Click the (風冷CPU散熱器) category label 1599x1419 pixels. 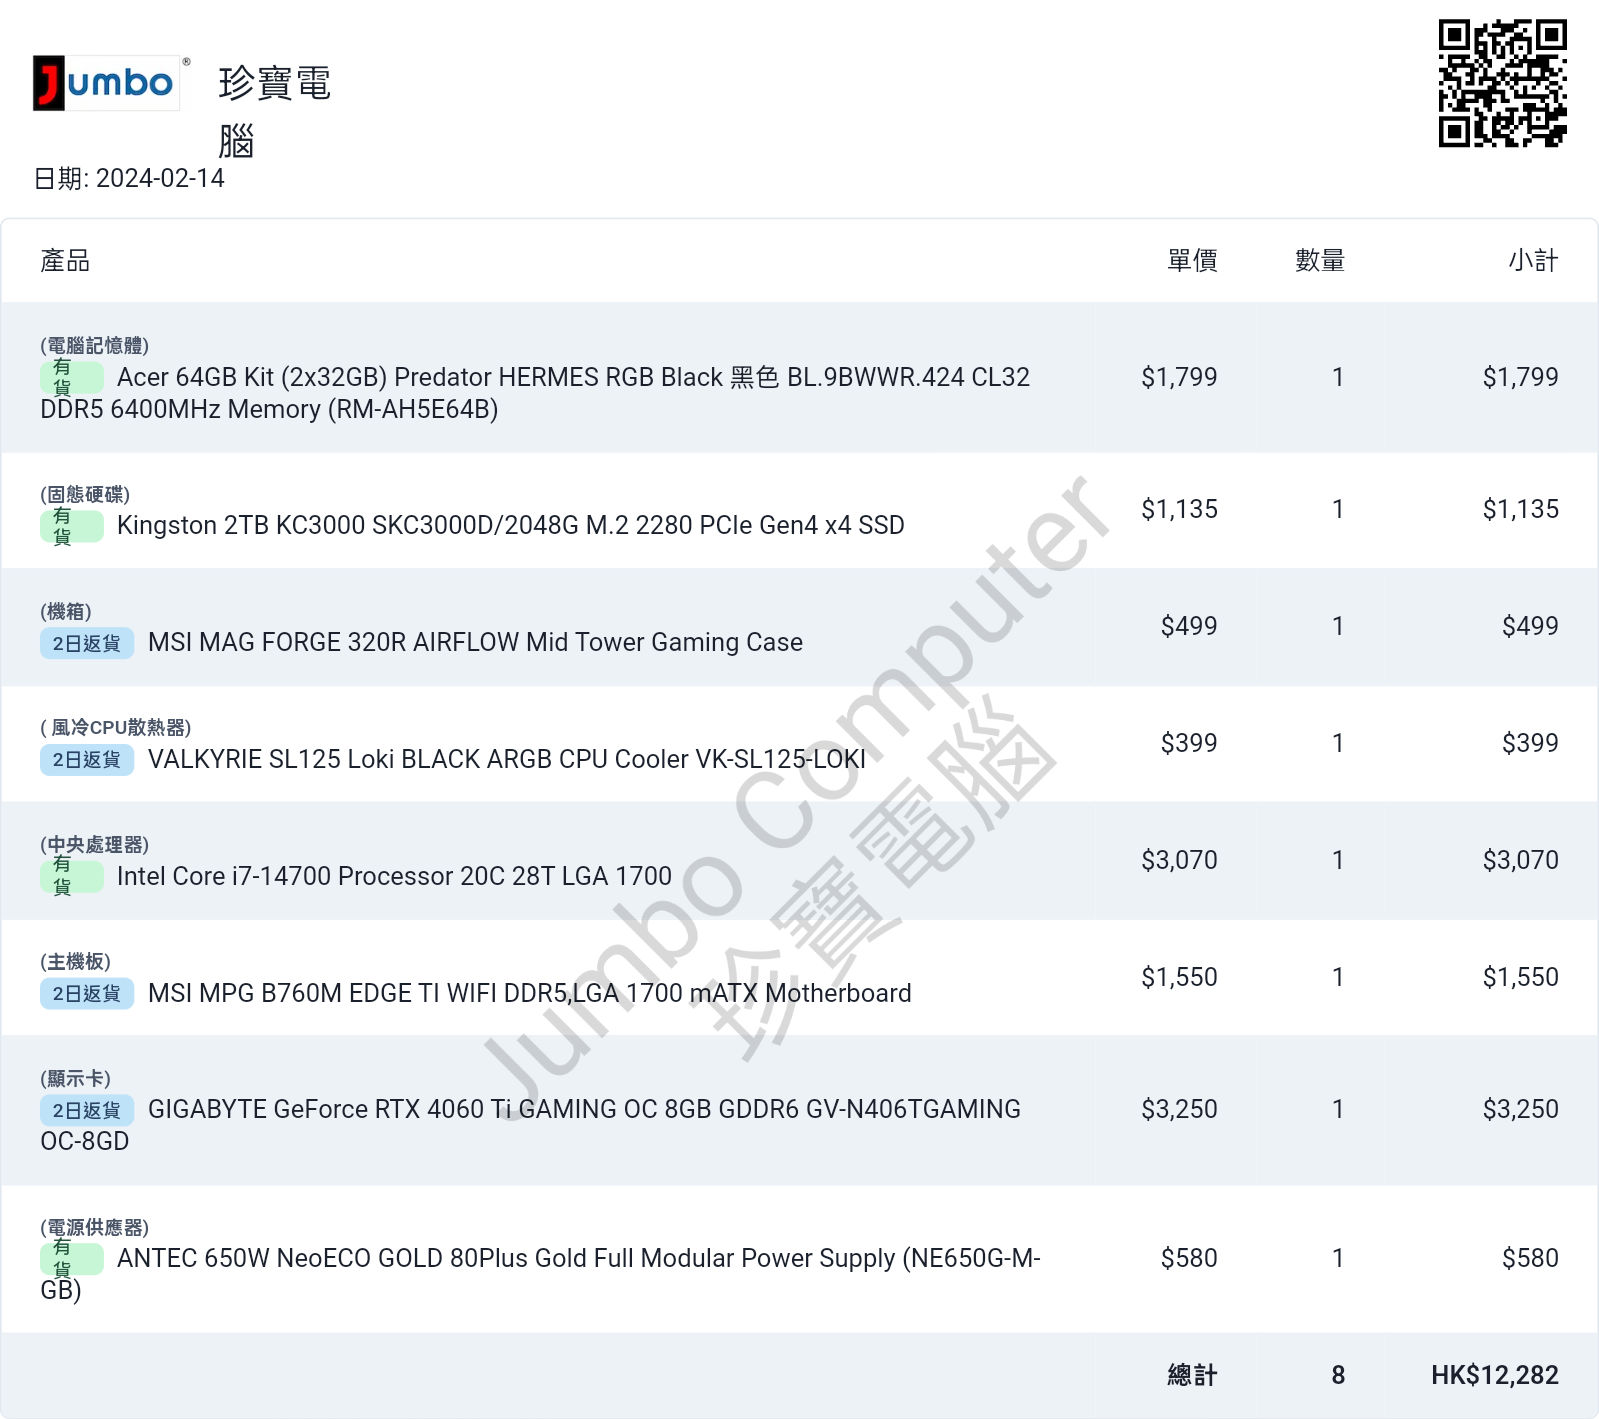(x=116, y=727)
